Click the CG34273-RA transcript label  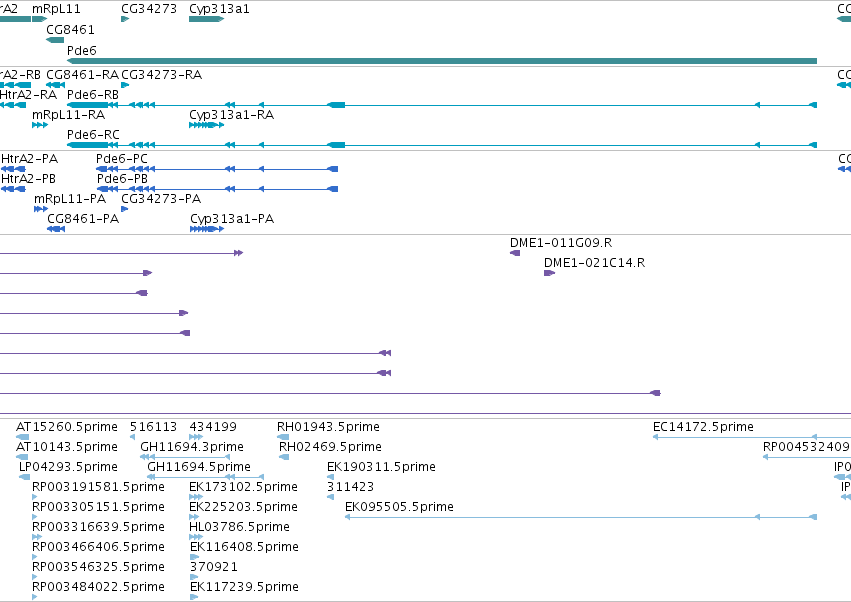(162, 75)
